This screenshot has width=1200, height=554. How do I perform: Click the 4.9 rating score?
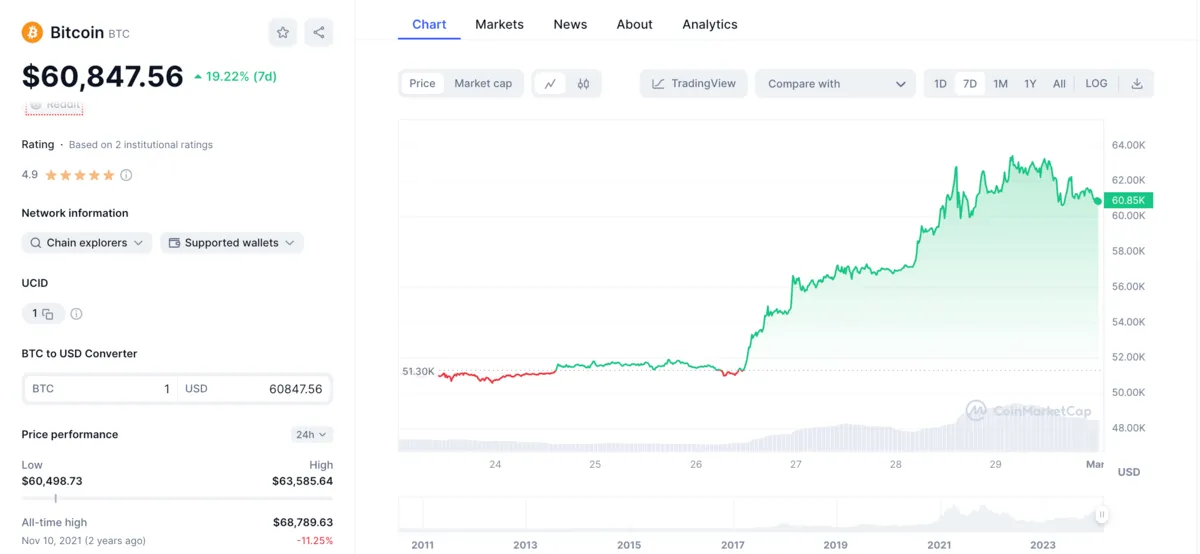click(x=30, y=175)
